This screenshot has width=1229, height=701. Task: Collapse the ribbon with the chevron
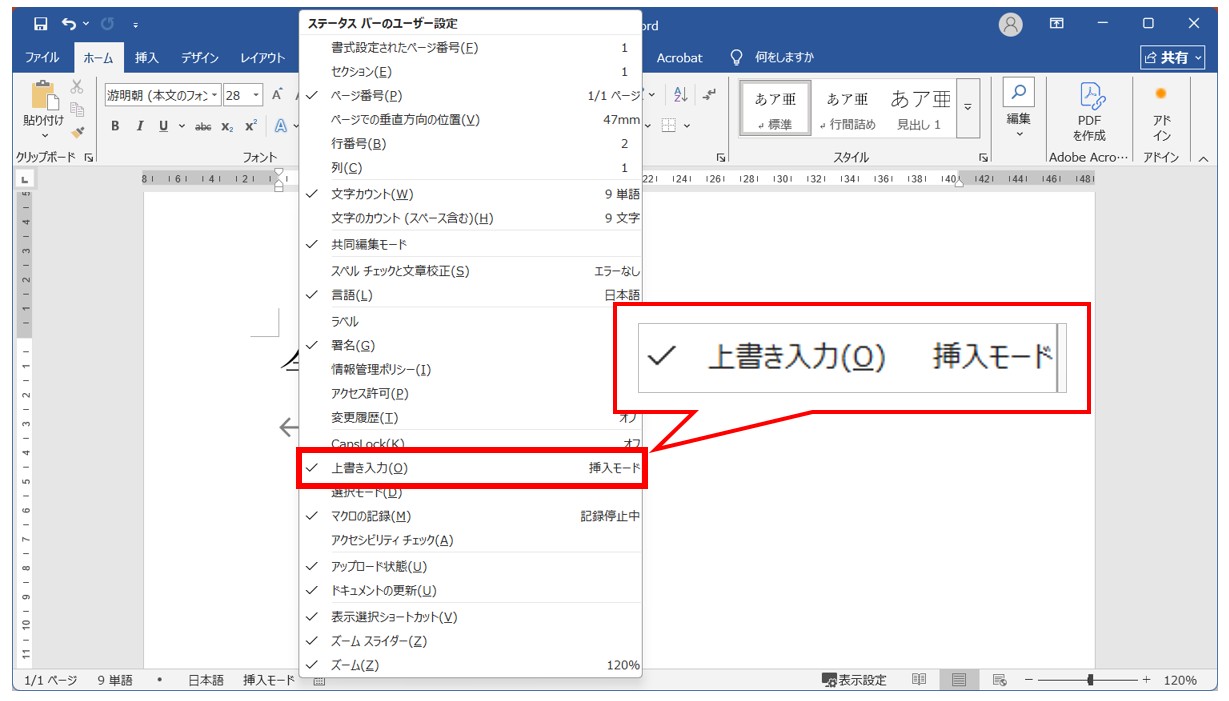point(1203,158)
